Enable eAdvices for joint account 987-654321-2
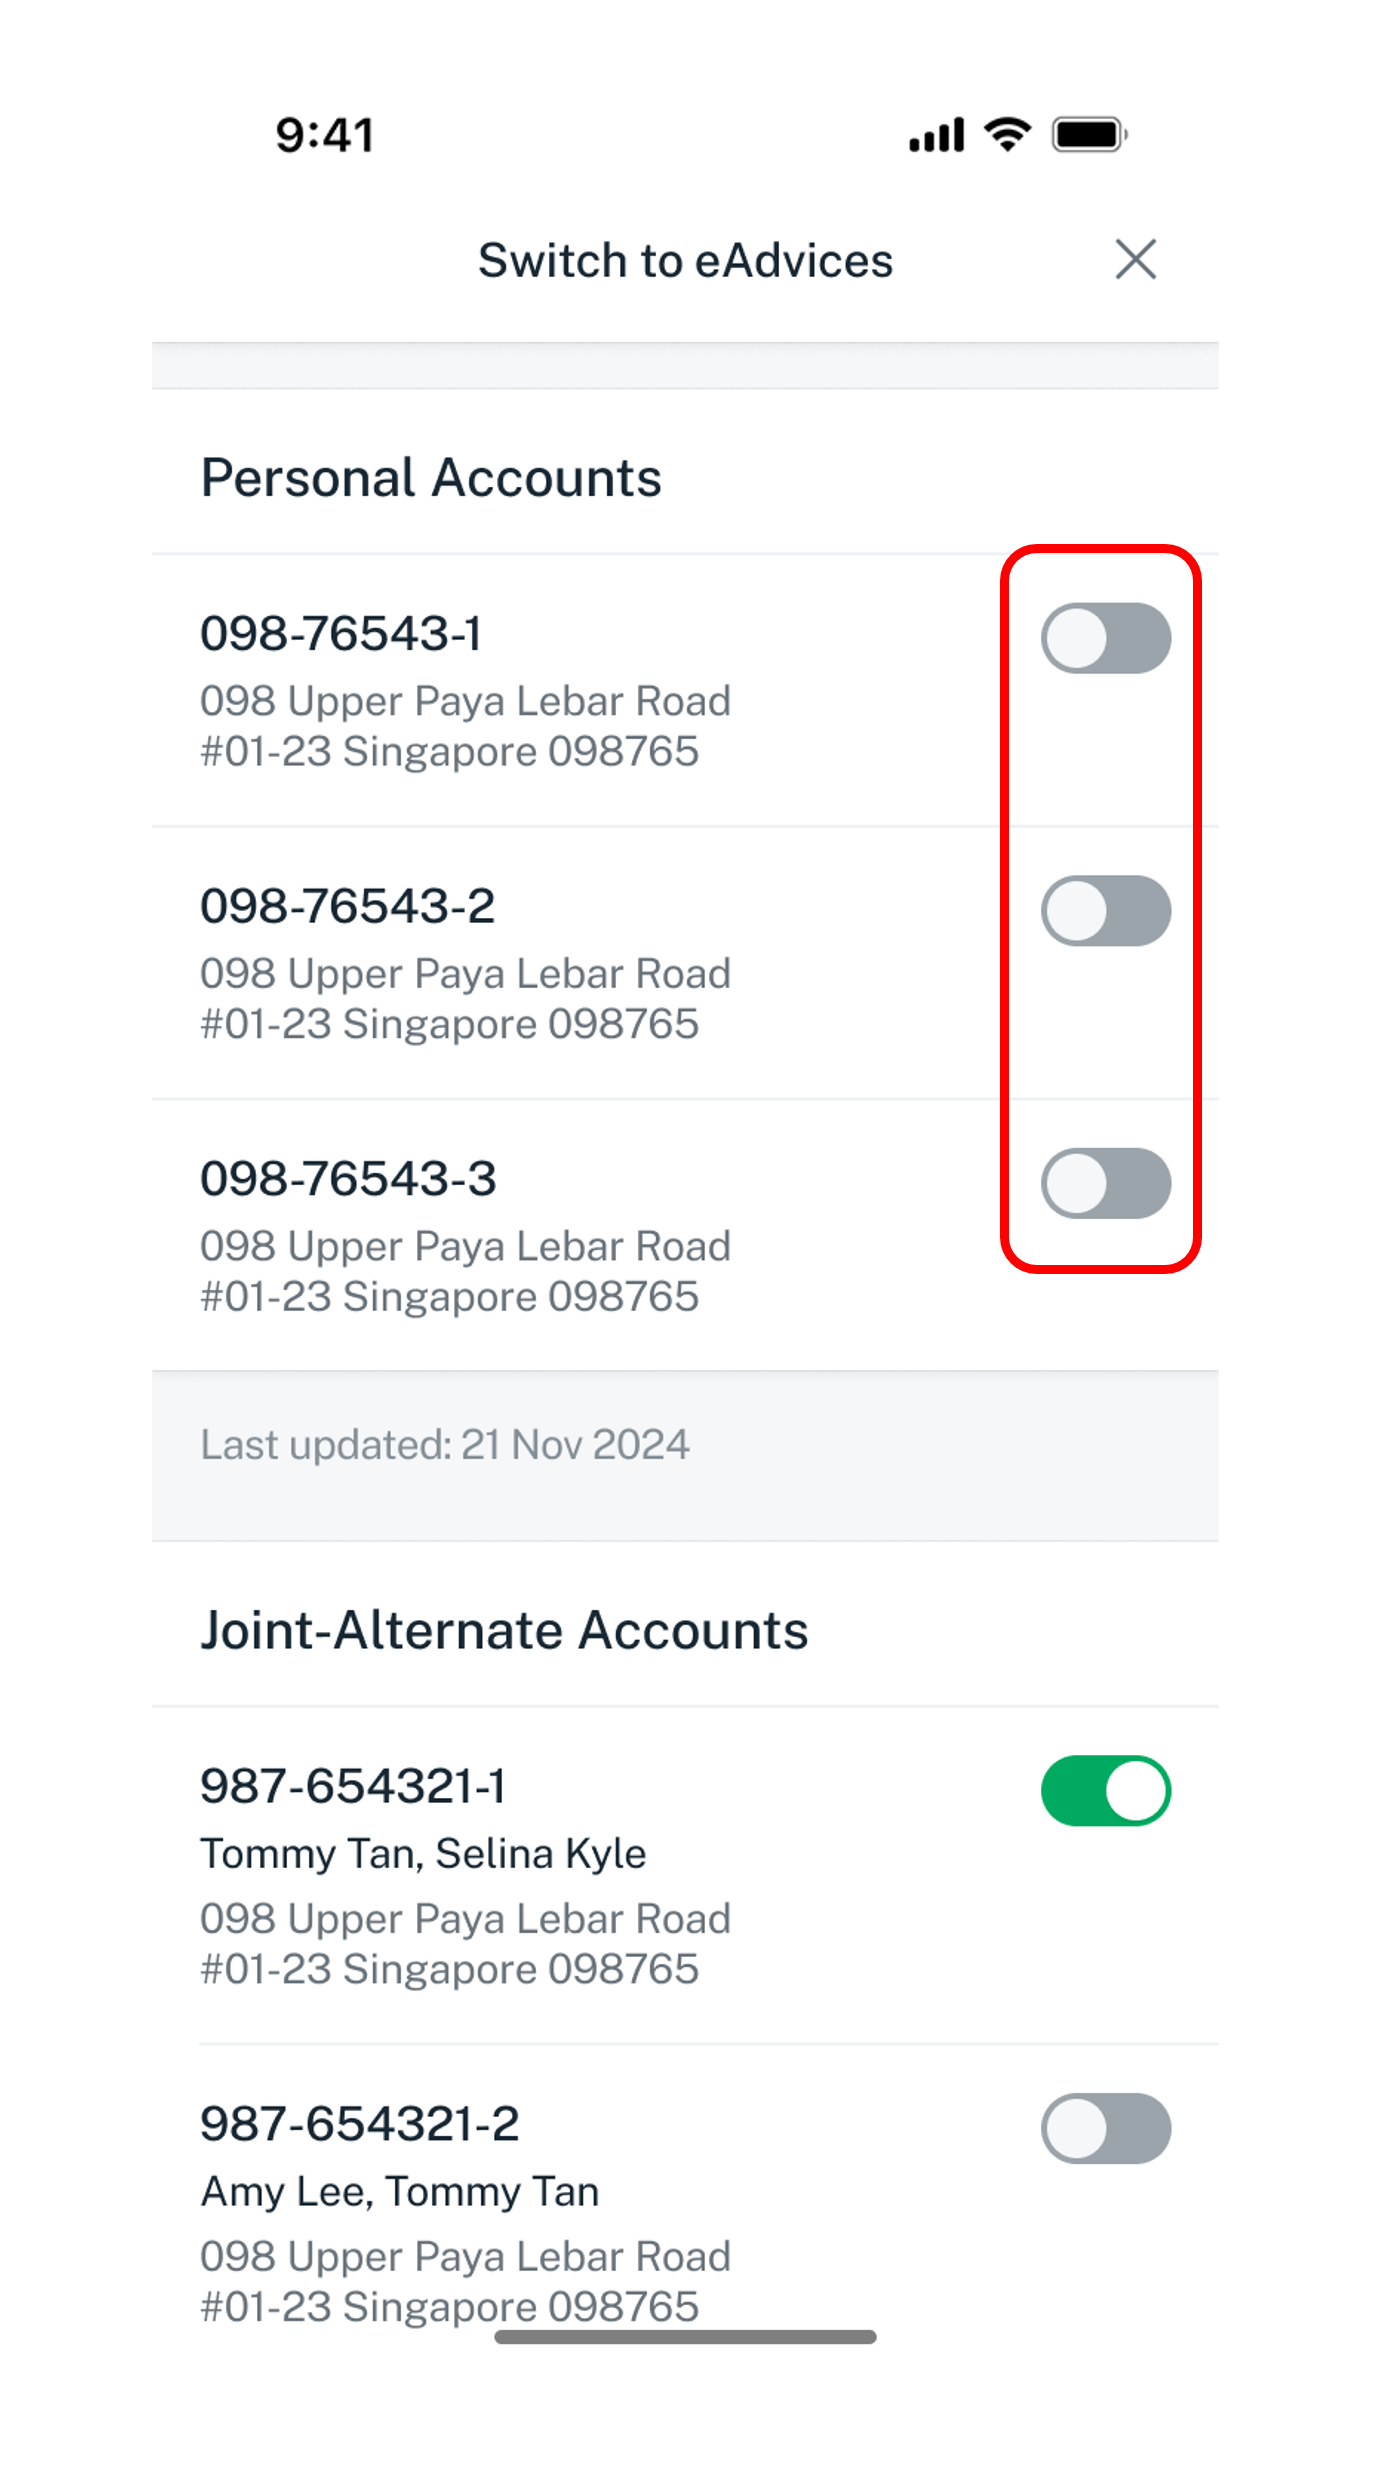The width and height of the screenshot is (1374, 2475). coord(1106,2128)
